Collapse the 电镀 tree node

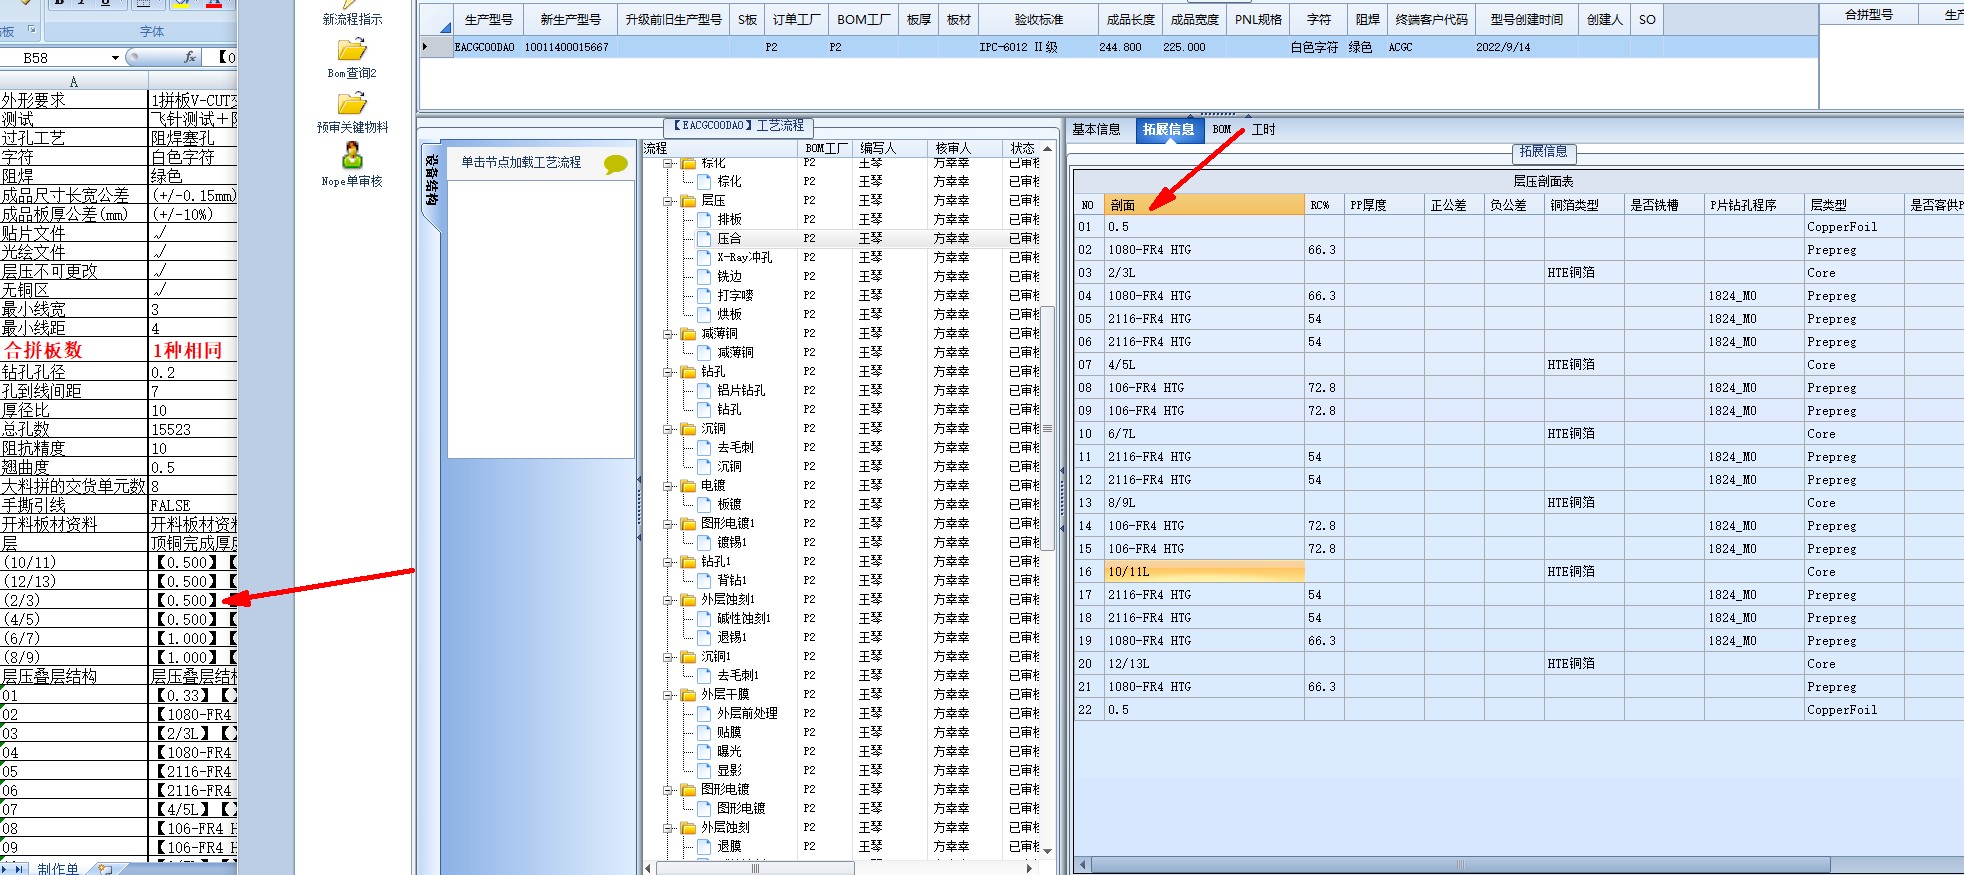668,485
